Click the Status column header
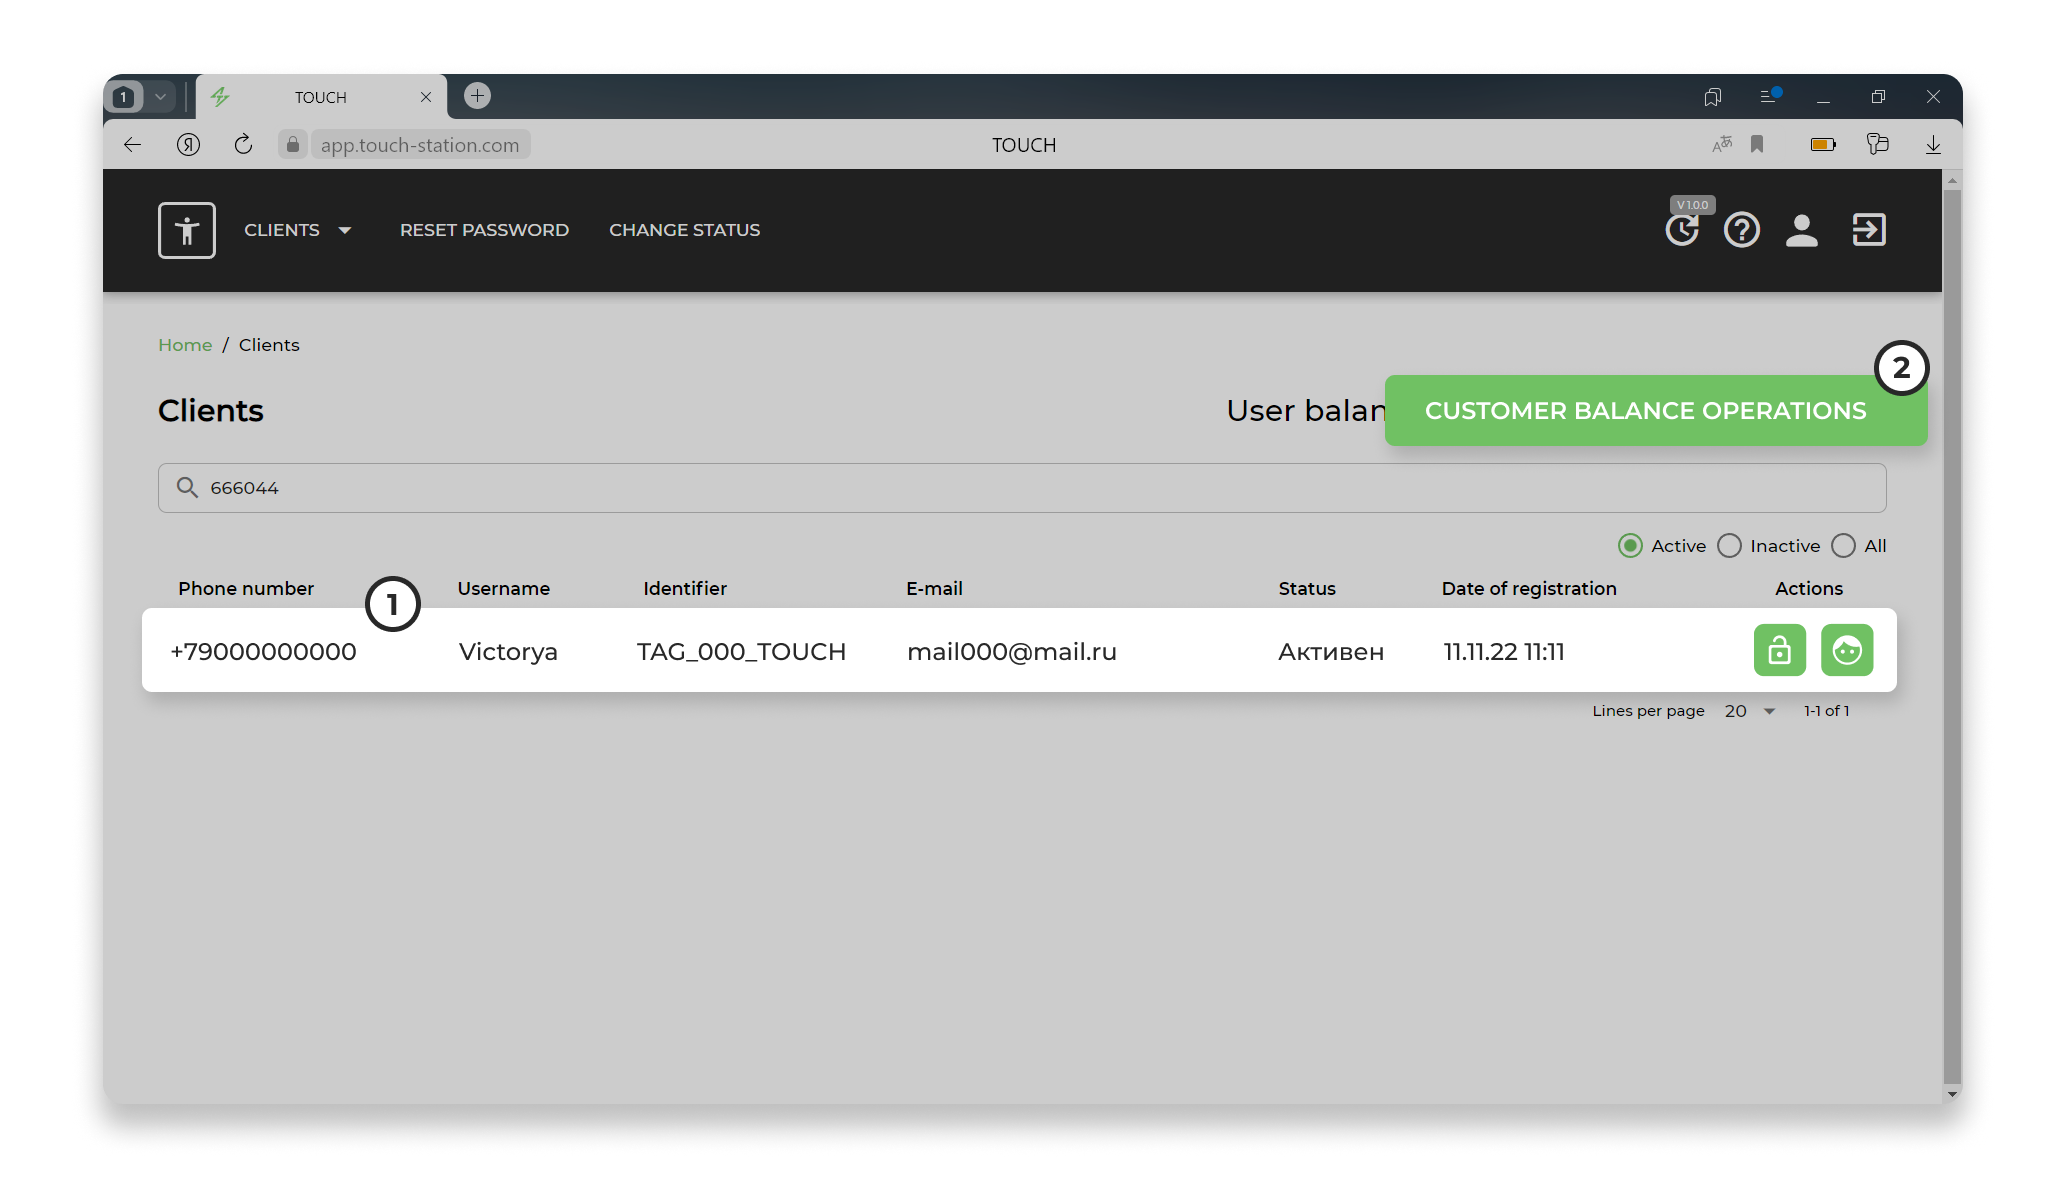The image size is (2067, 1177). (x=1306, y=589)
